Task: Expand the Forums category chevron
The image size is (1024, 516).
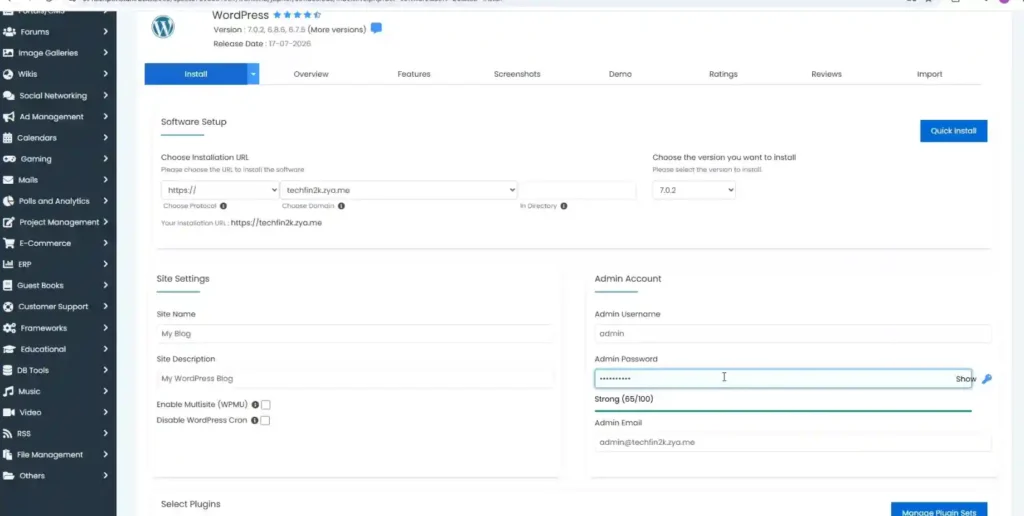Action: (x=105, y=31)
